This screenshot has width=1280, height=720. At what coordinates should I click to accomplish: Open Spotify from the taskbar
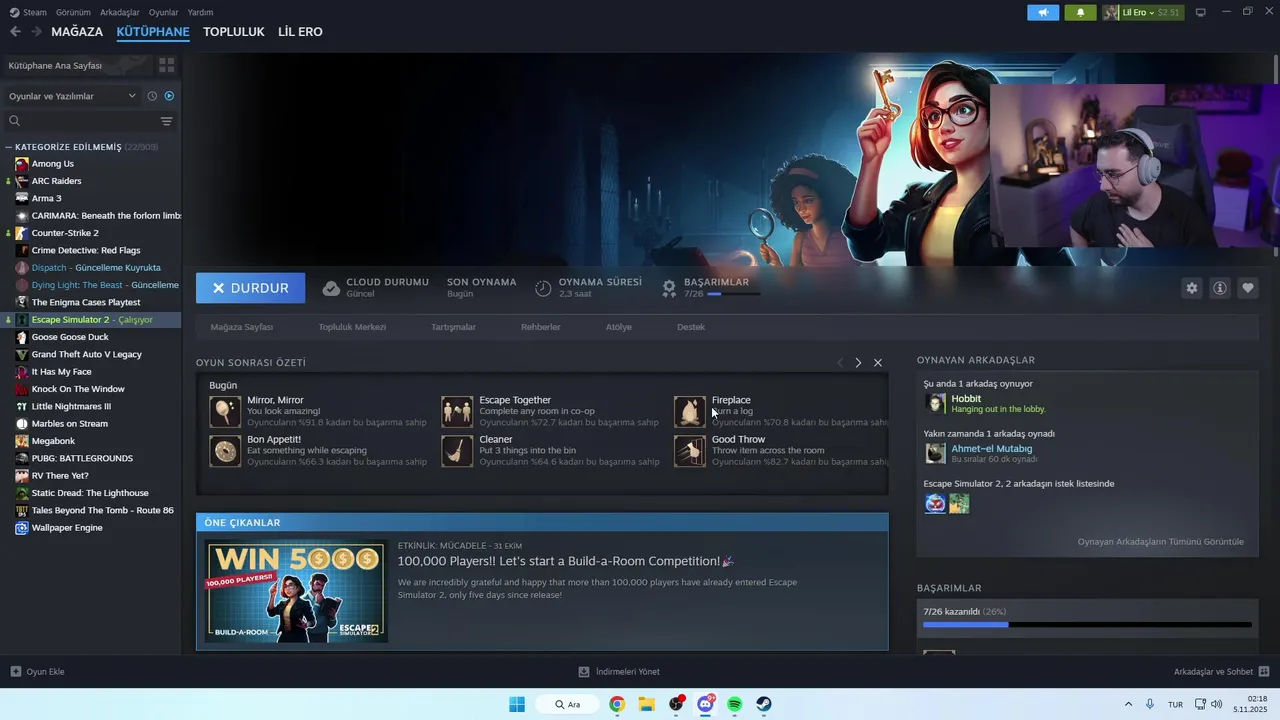(x=735, y=704)
